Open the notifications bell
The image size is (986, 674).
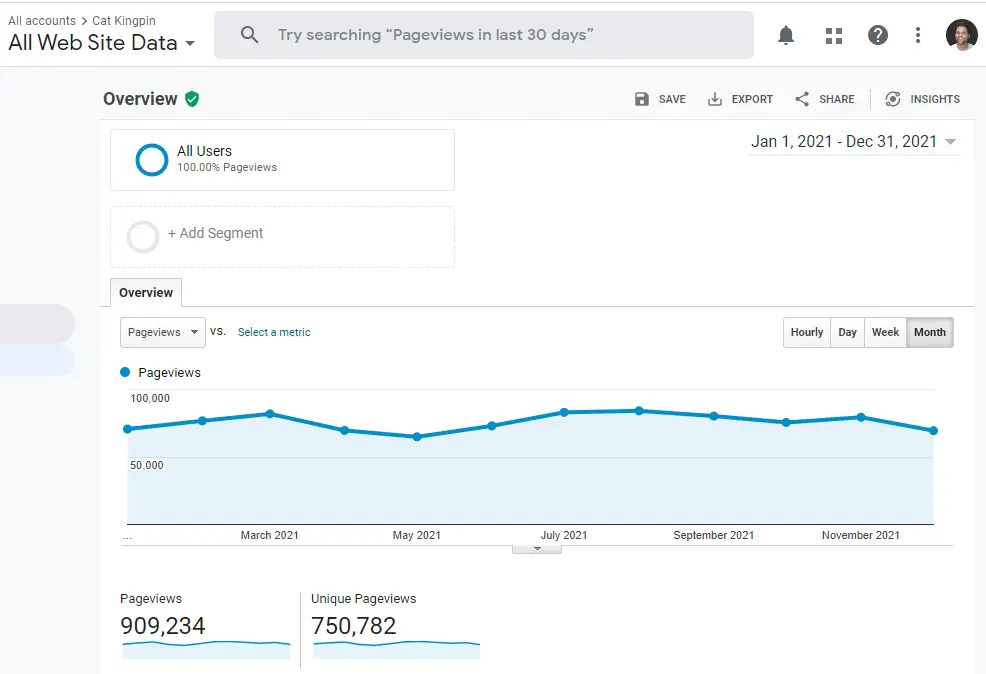pos(786,36)
